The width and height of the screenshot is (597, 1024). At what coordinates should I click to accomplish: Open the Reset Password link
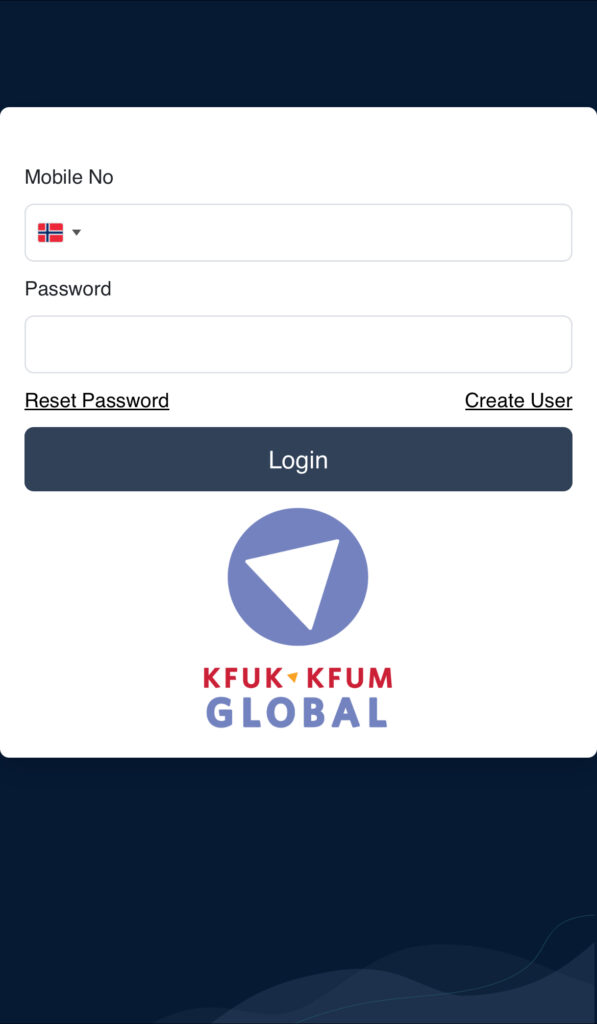point(97,400)
